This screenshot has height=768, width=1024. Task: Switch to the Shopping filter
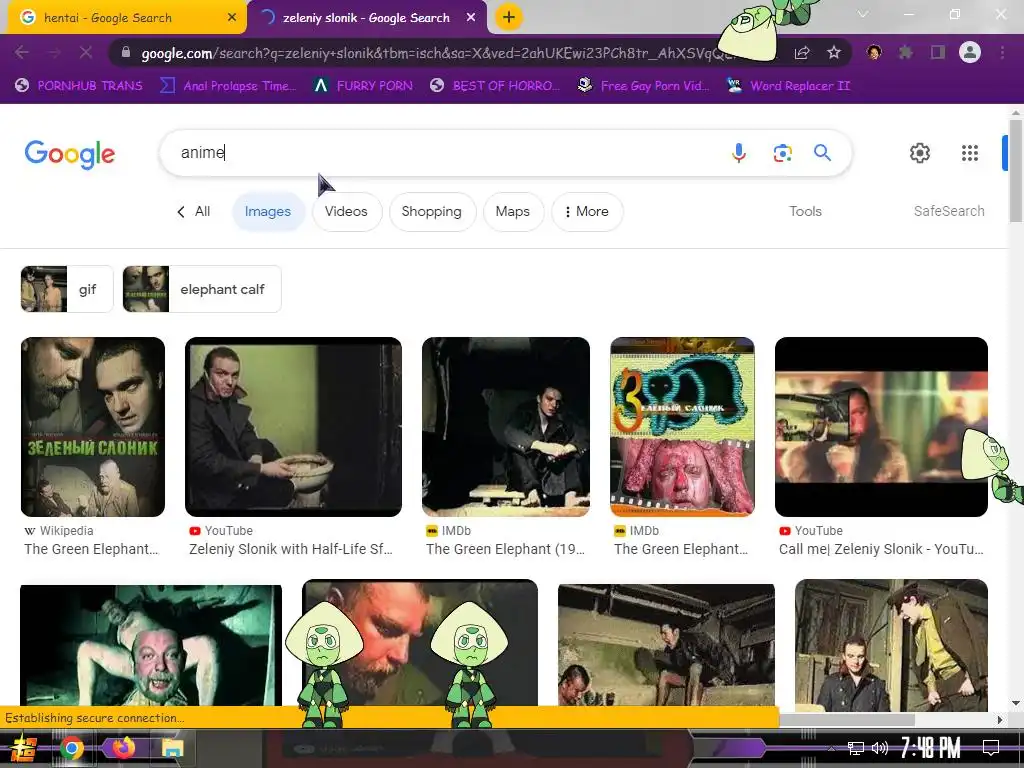coord(432,212)
